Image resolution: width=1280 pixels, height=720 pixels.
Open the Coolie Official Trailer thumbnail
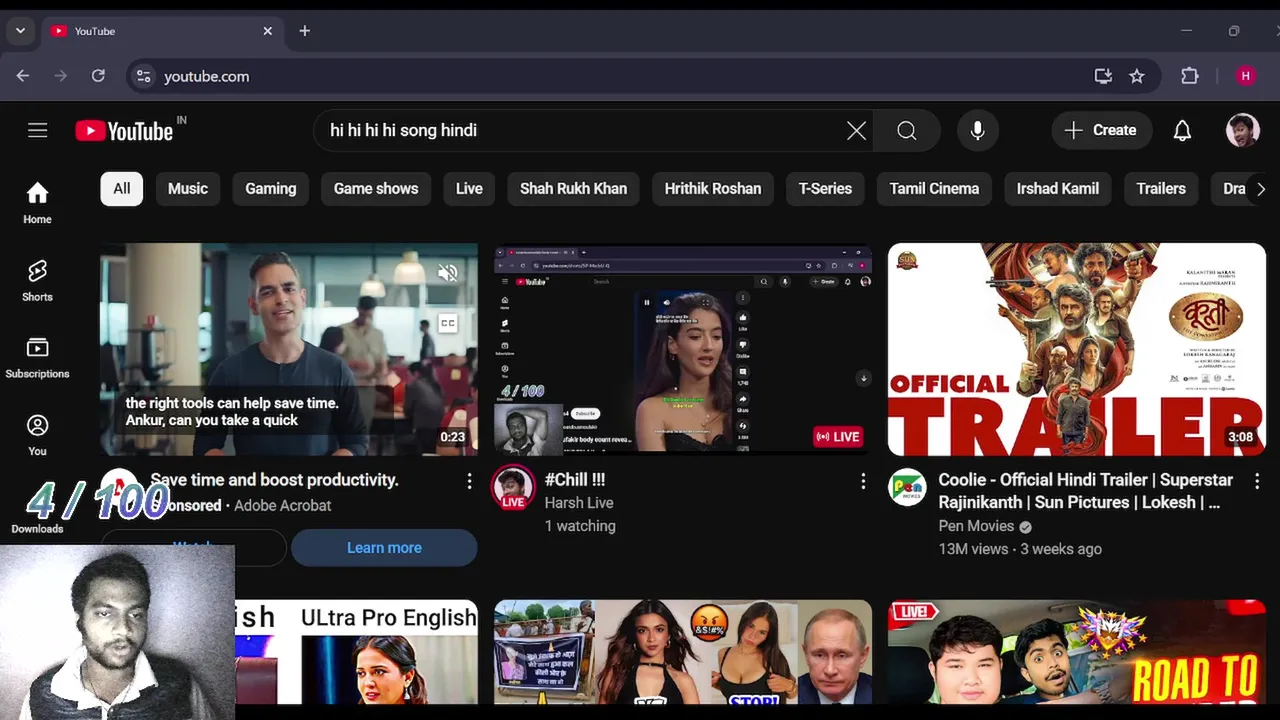(1077, 349)
